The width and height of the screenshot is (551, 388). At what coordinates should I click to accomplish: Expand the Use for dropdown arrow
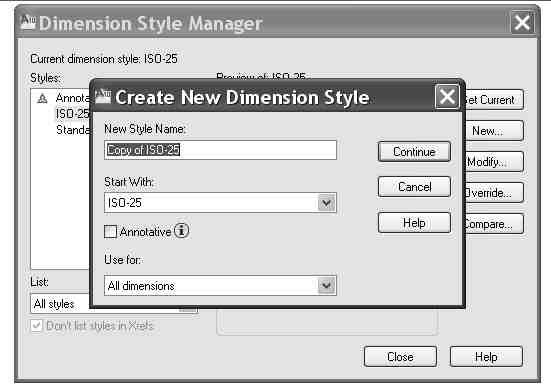tap(326, 285)
